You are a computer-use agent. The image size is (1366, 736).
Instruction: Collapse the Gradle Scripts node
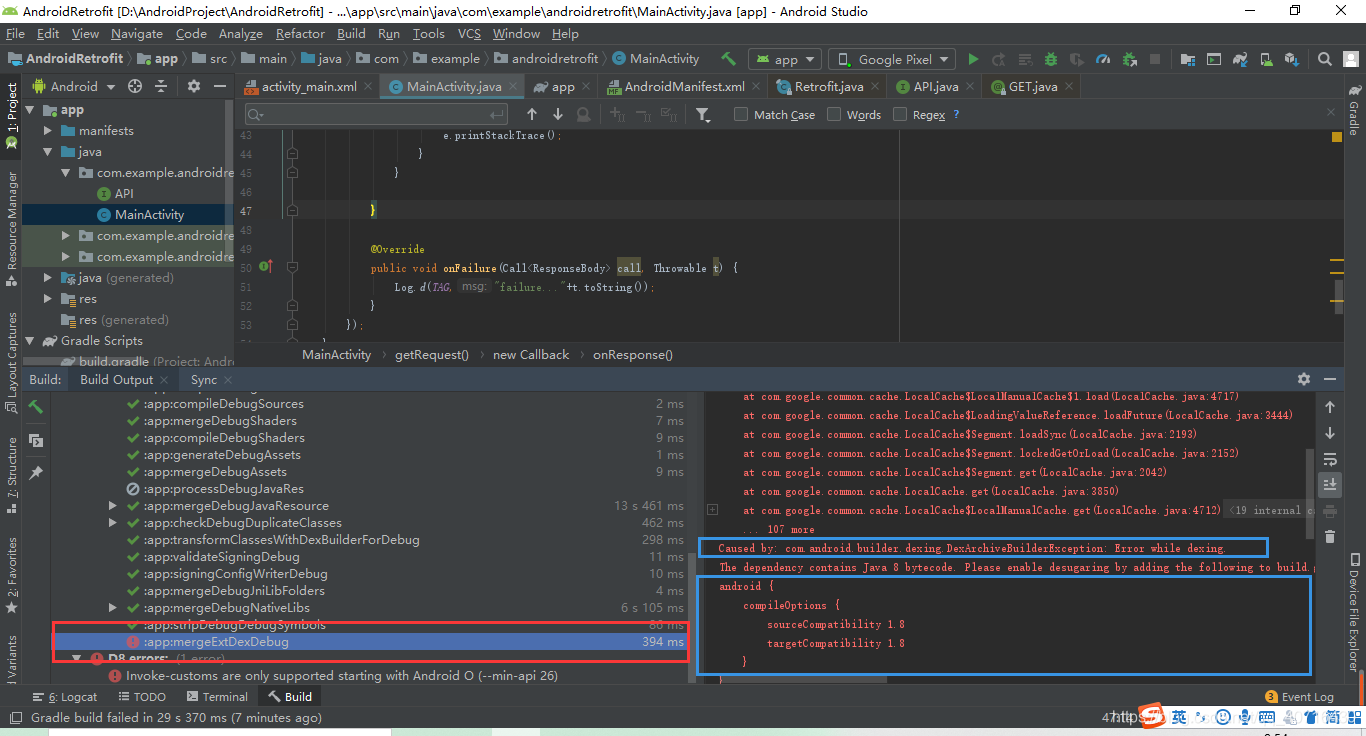30,341
